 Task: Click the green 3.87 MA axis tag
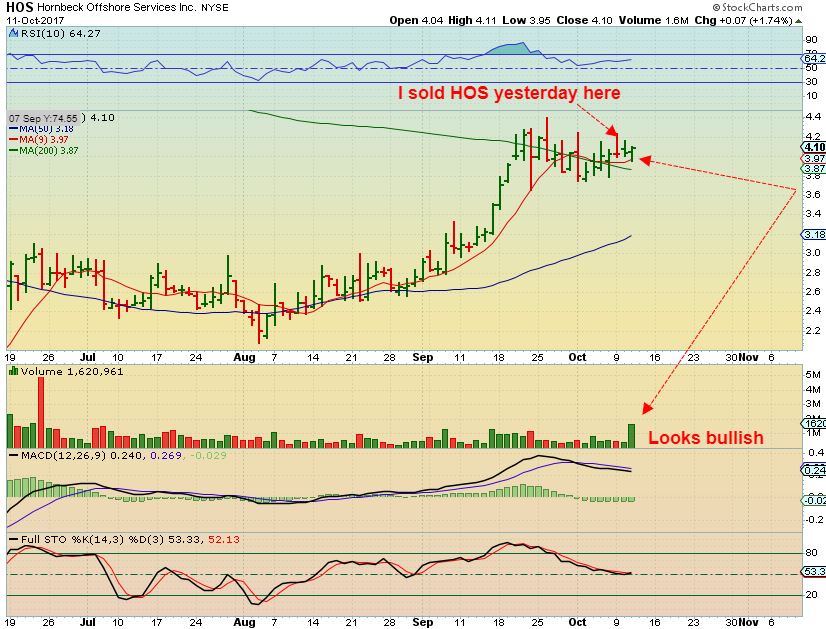coord(814,169)
